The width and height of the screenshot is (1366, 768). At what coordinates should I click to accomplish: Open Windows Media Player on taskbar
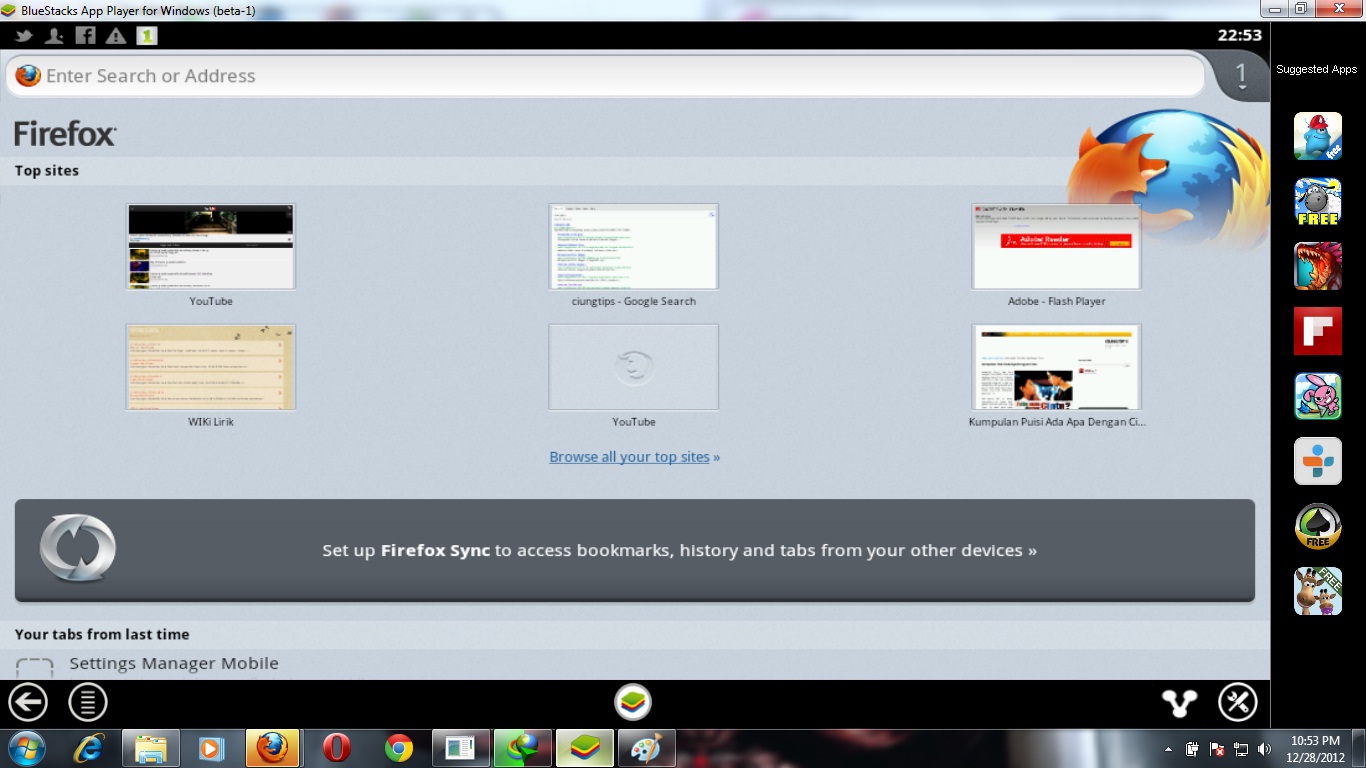(x=211, y=748)
